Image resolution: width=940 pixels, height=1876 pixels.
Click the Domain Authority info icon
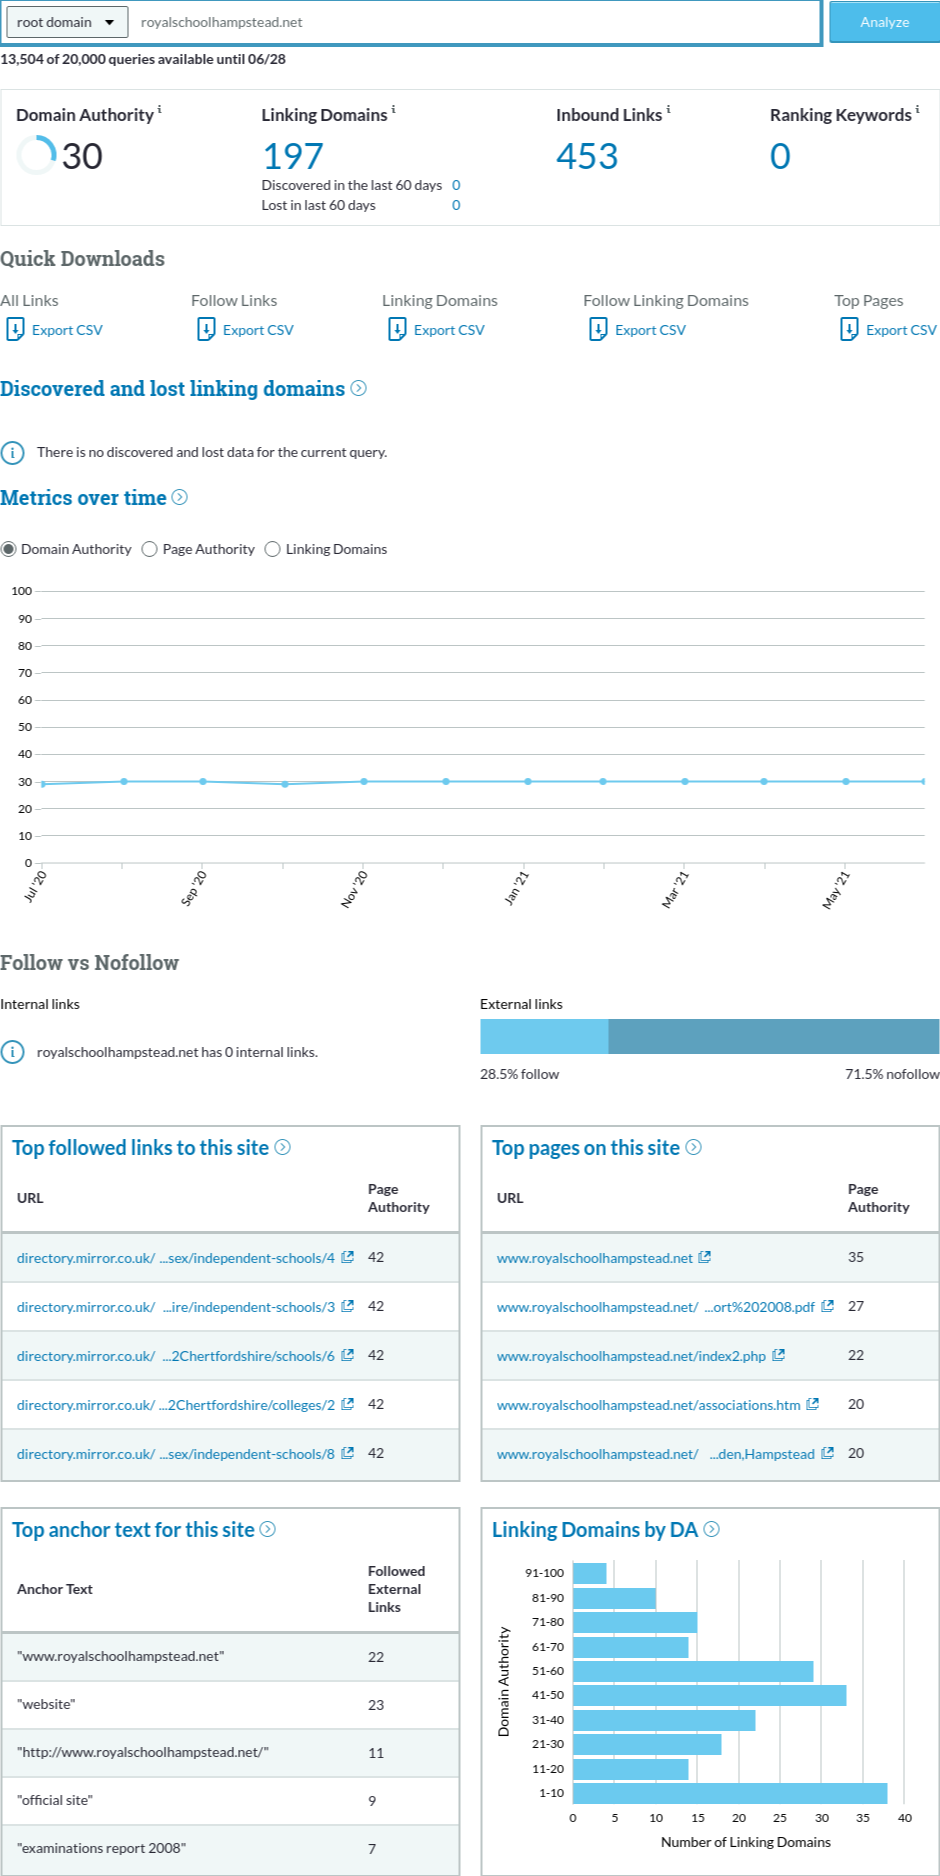click(x=160, y=109)
